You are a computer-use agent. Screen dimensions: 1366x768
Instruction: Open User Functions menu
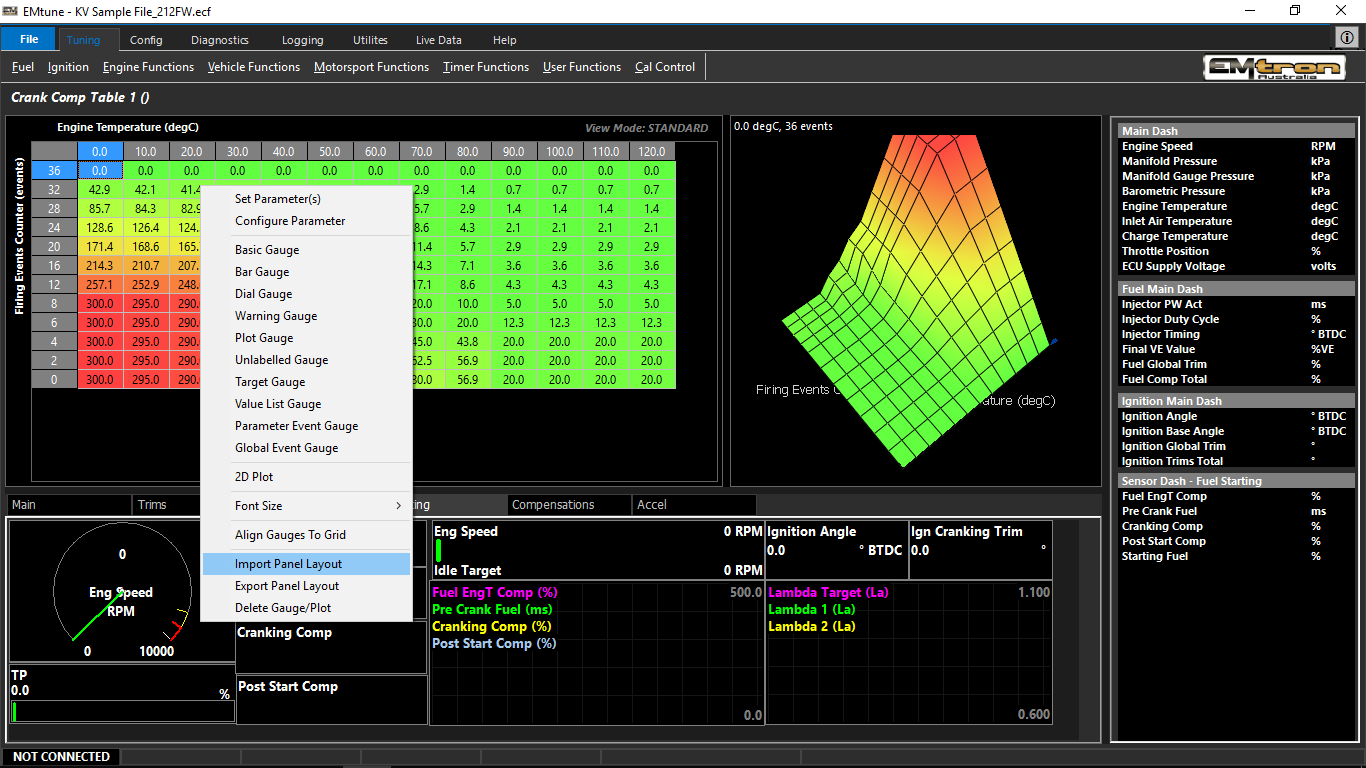click(x=582, y=67)
